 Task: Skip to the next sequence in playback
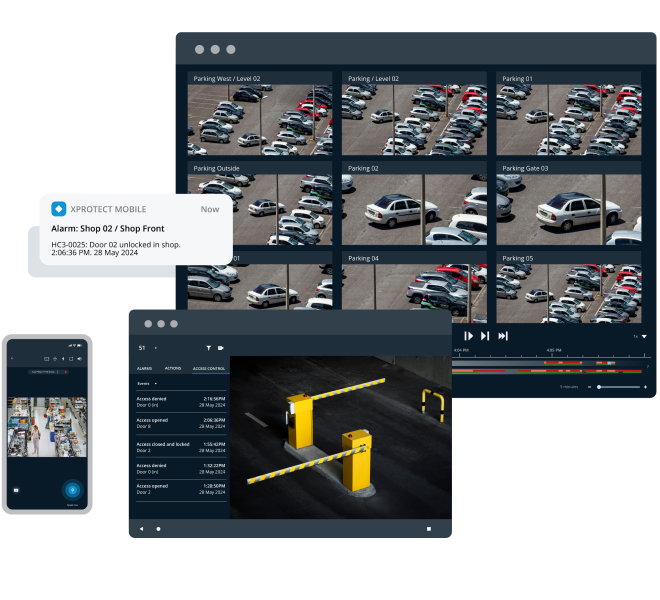tap(503, 336)
